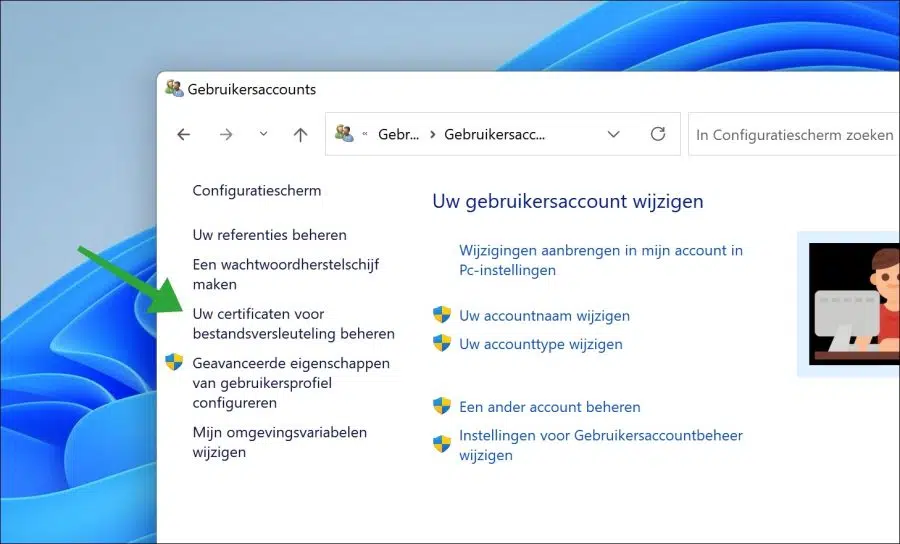900x544 pixels.
Task: Click the shield icon beside 'Uw accountnaam wijzigen'
Action: point(441,314)
